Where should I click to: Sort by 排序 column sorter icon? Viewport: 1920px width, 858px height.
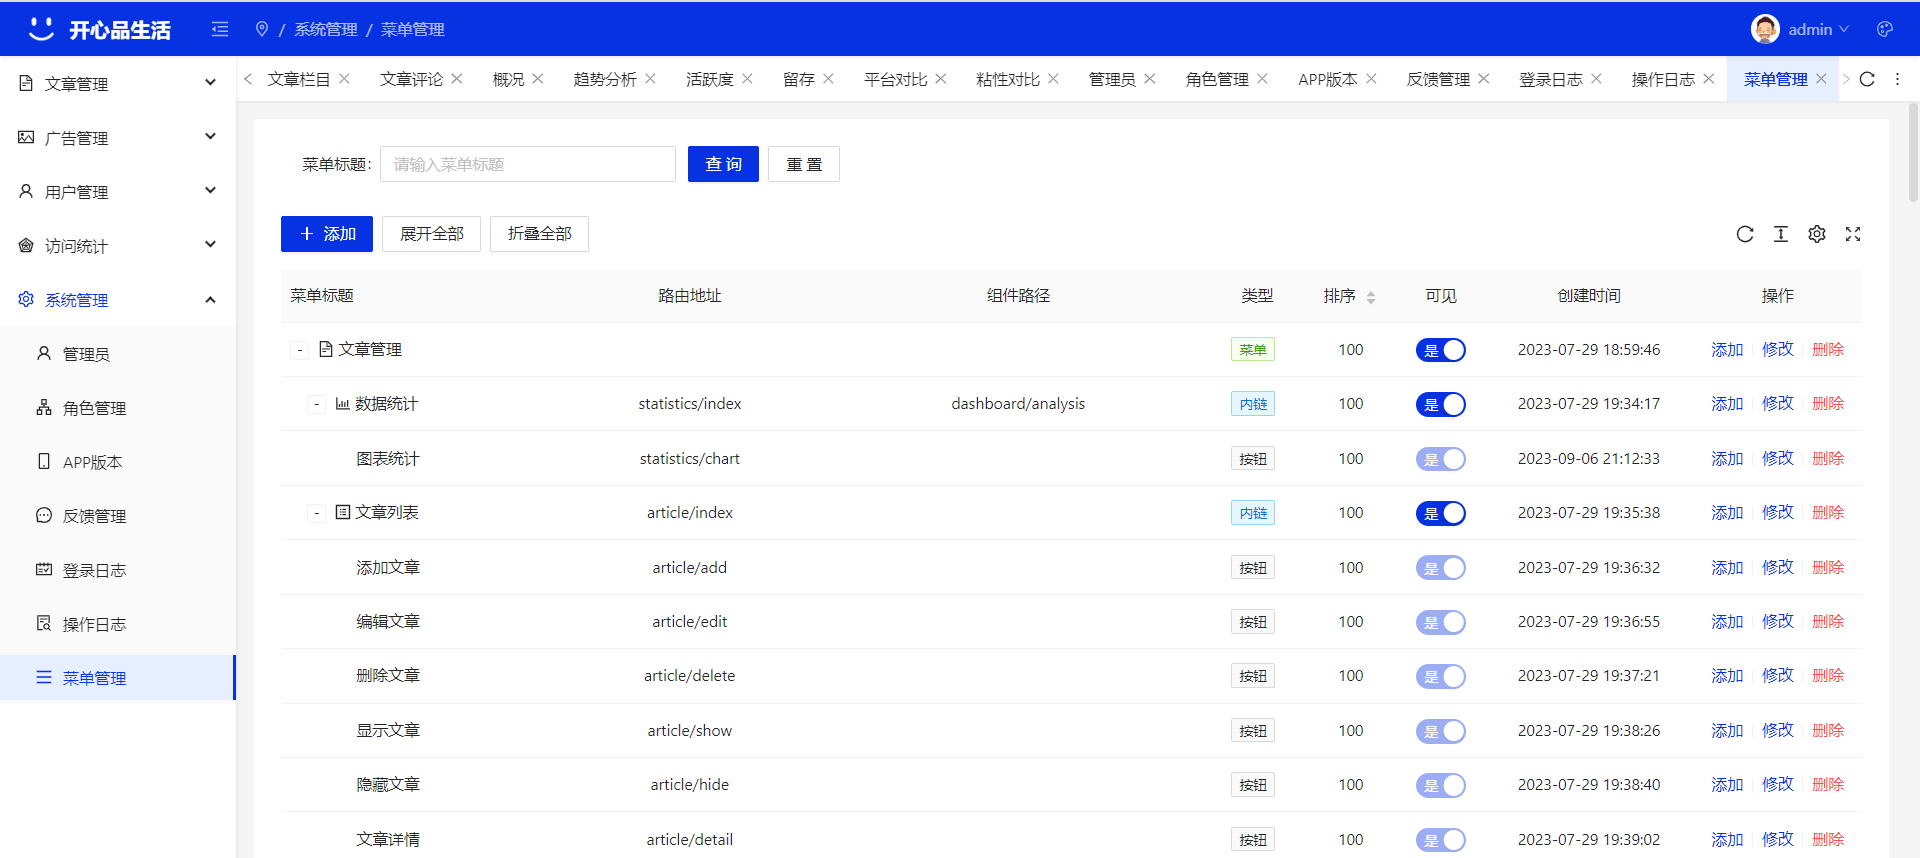[x=1371, y=297]
